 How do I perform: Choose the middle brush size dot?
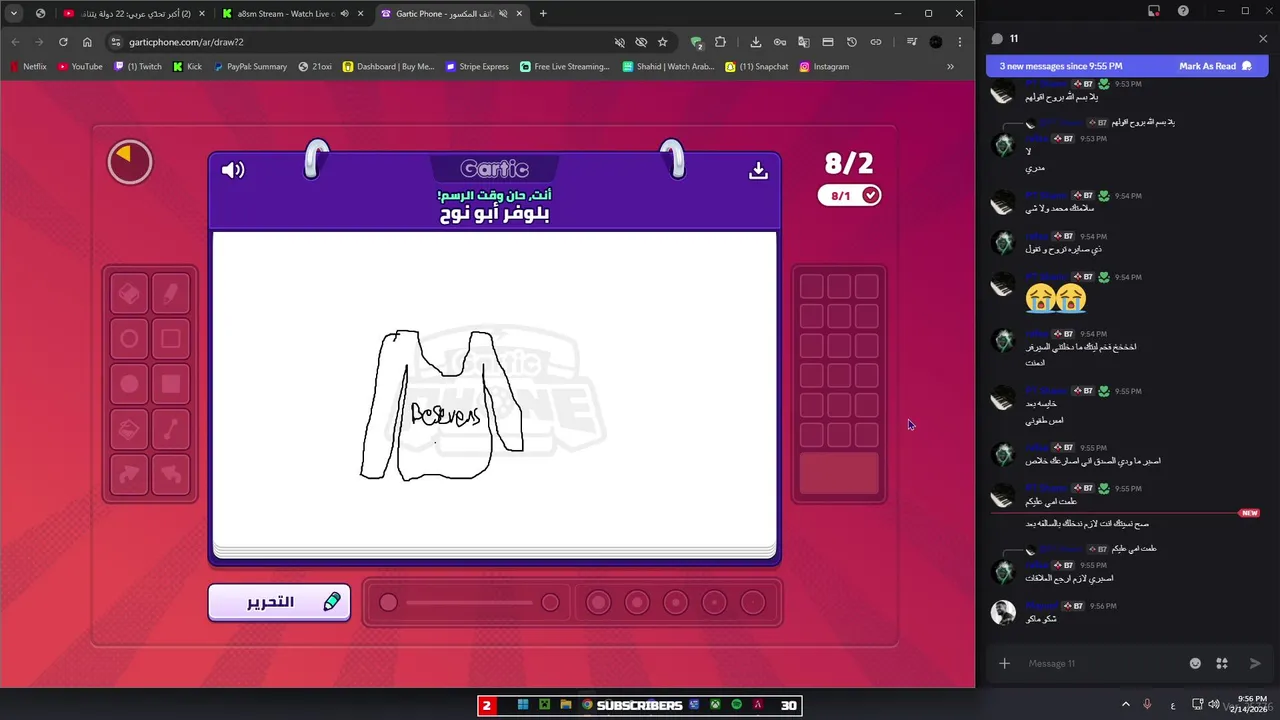pyautogui.click(x=676, y=602)
